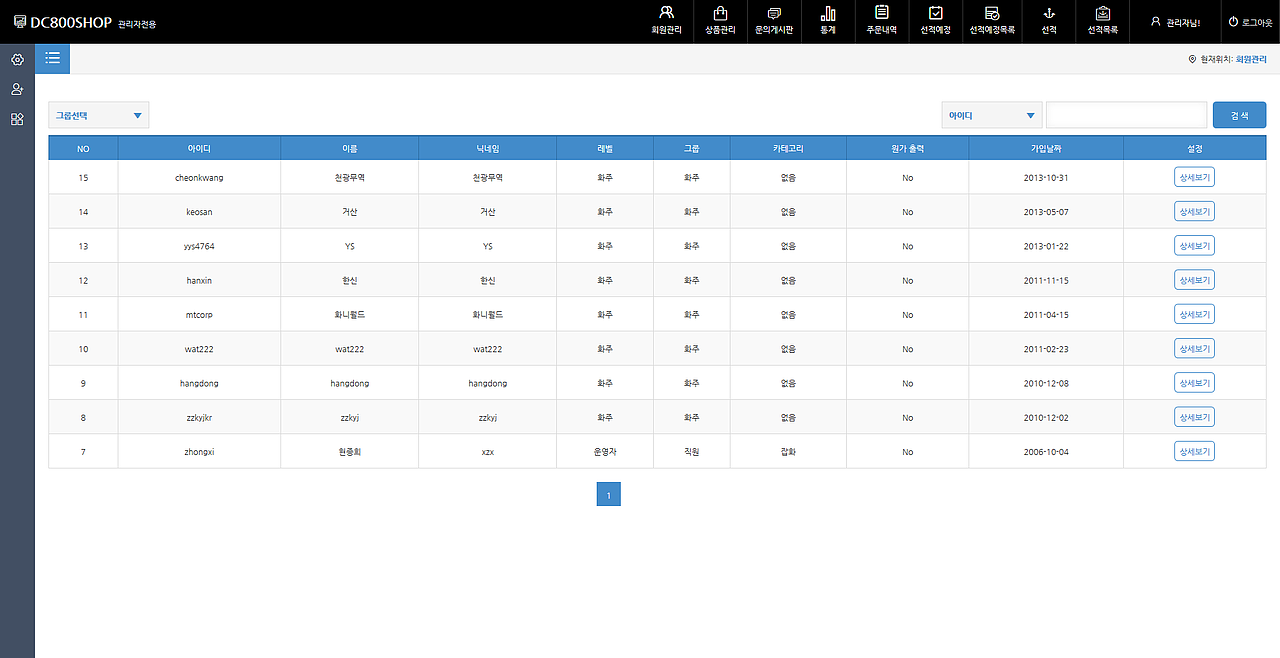1280x658 pixels.
Task: Click 상세보기 for wat222 row
Action: coord(1194,348)
